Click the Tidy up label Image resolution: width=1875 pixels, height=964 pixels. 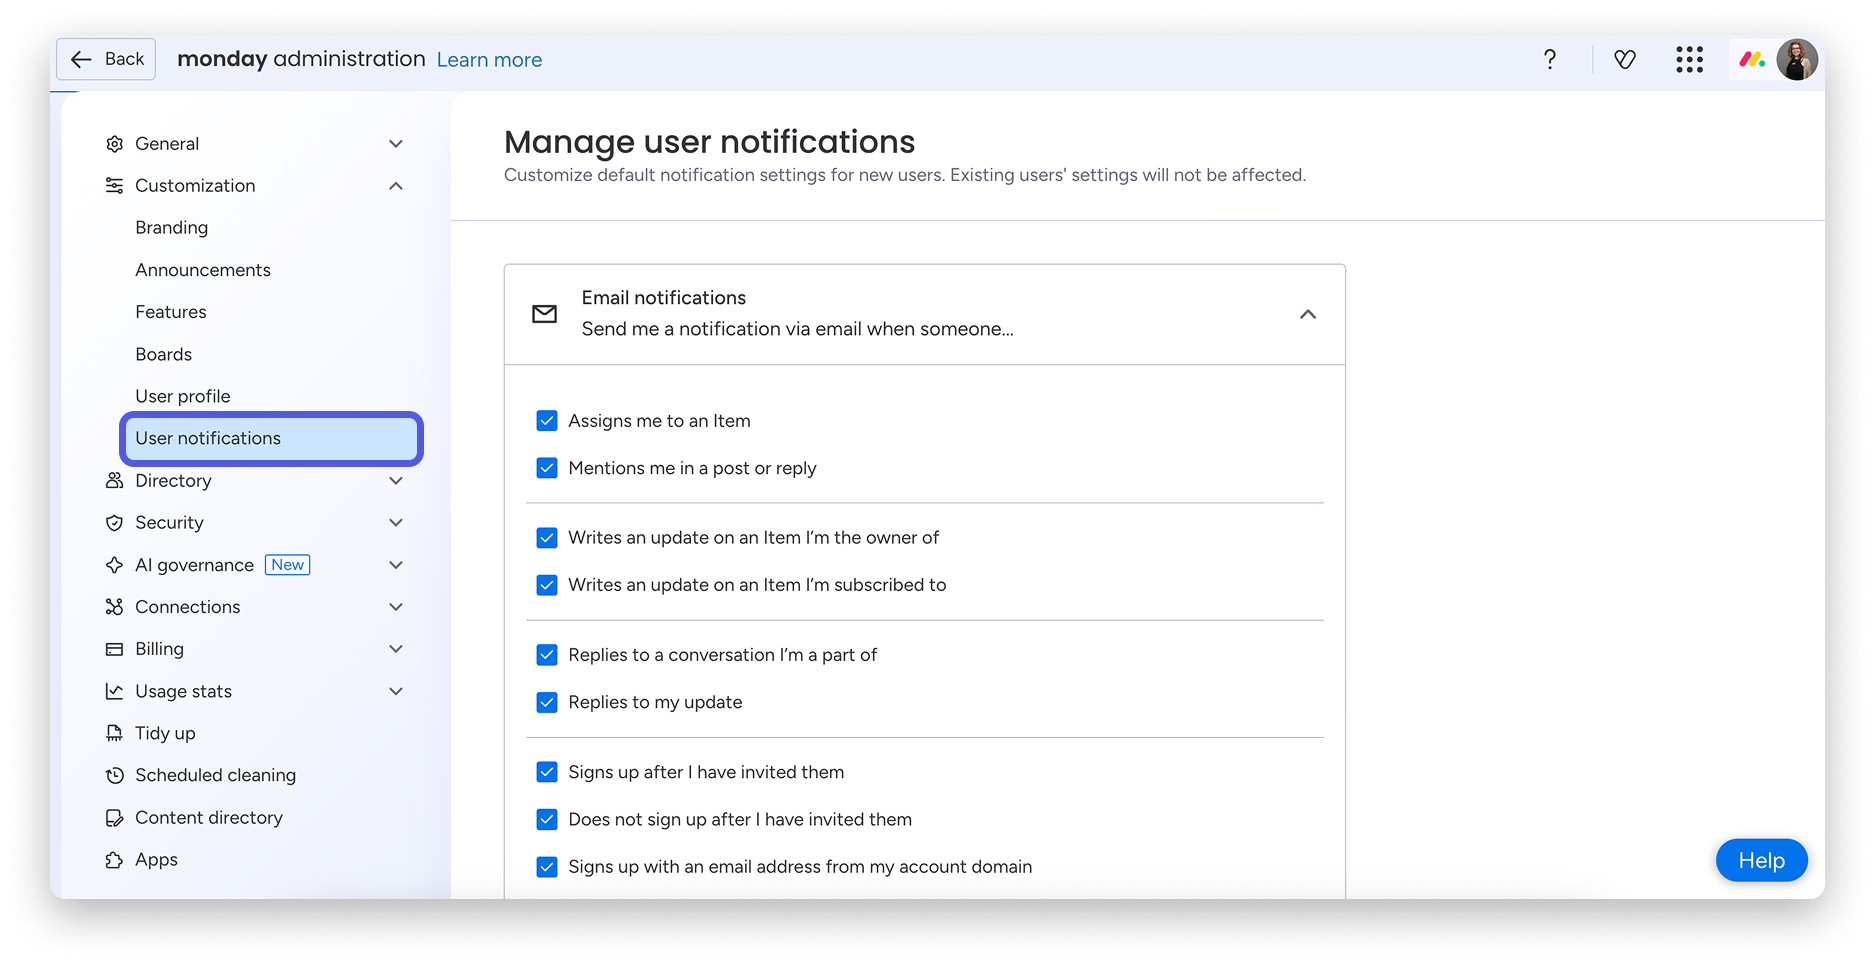pyautogui.click(x=166, y=733)
